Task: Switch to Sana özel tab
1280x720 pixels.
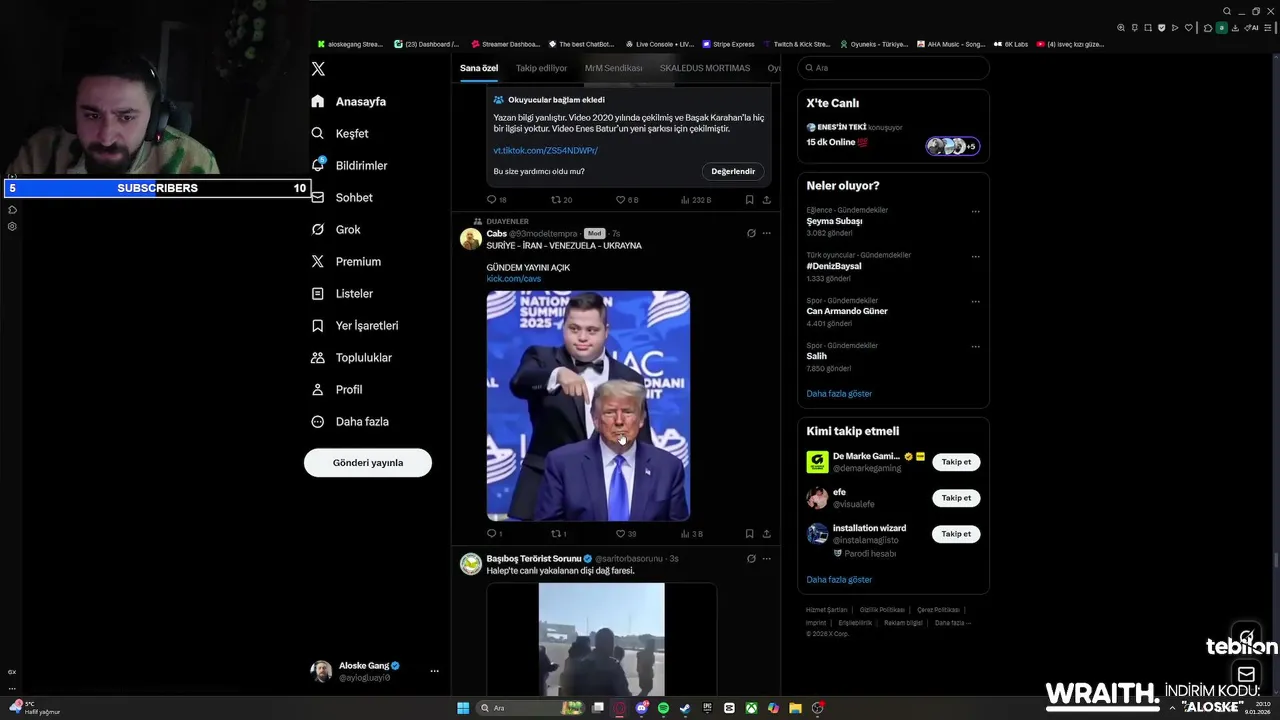Action: [479, 68]
